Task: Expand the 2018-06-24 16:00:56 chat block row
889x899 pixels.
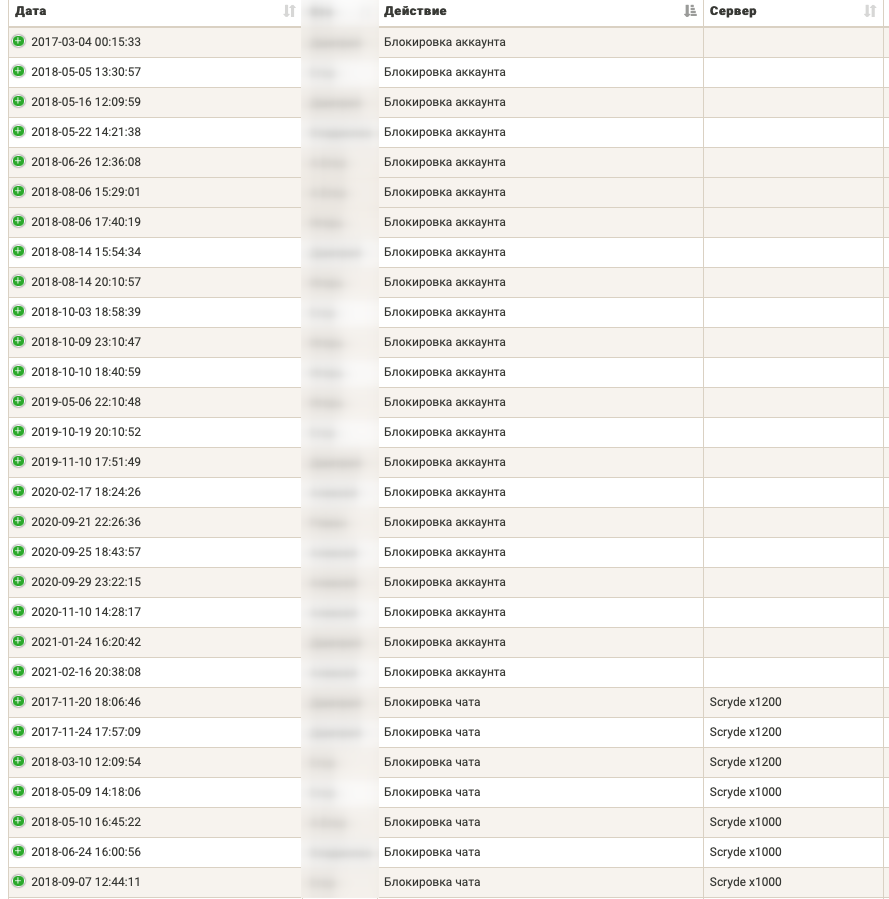Action: click(x=18, y=851)
